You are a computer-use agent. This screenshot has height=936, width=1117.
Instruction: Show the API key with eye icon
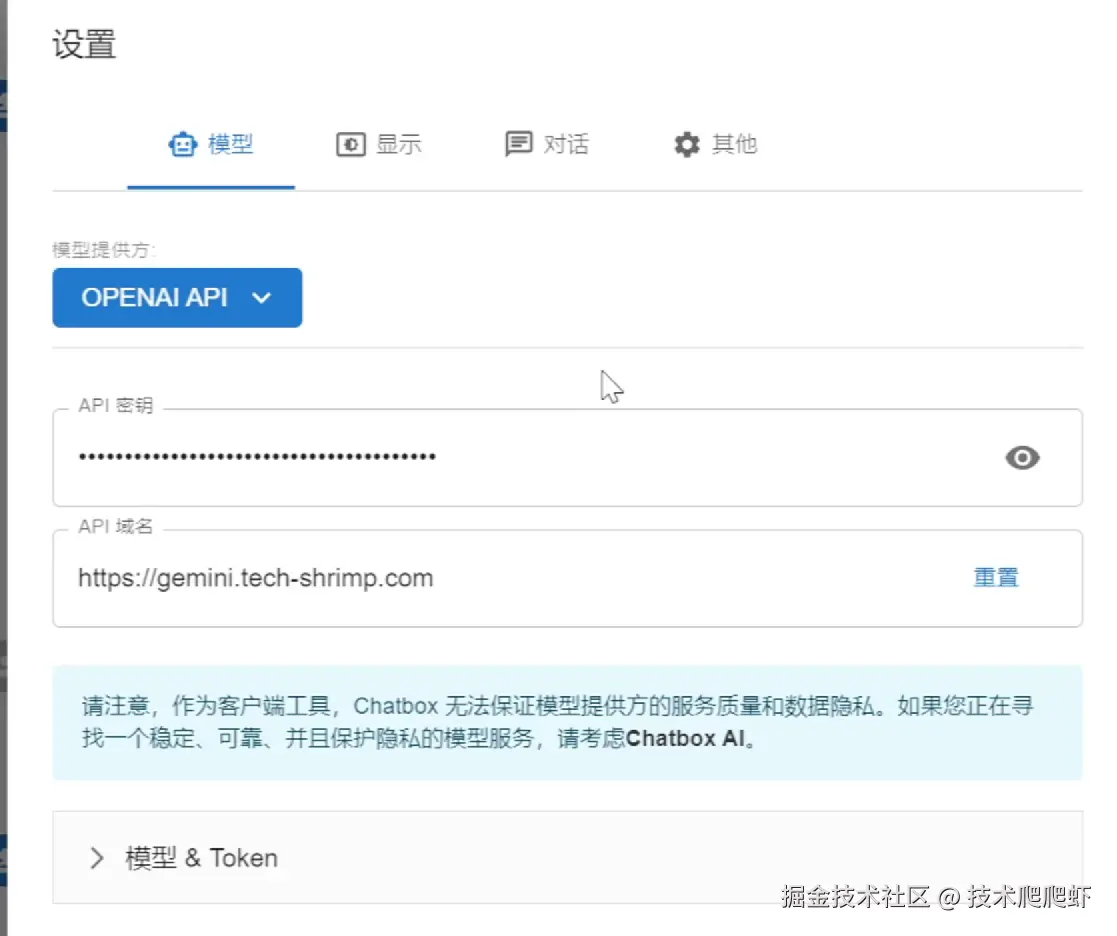click(x=1022, y=457)
